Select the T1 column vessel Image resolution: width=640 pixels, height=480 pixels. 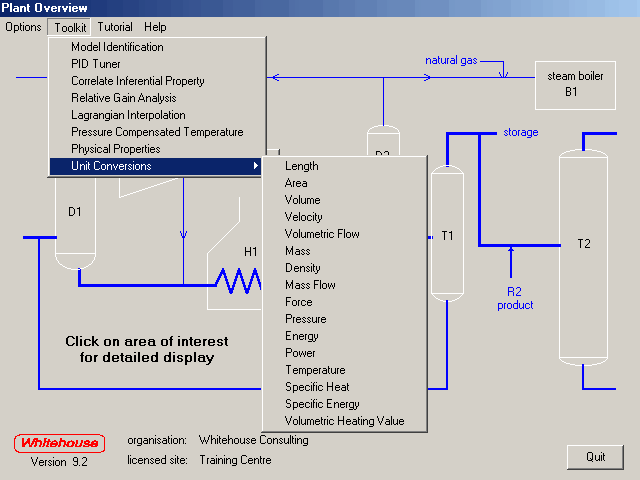click(446, 236)
